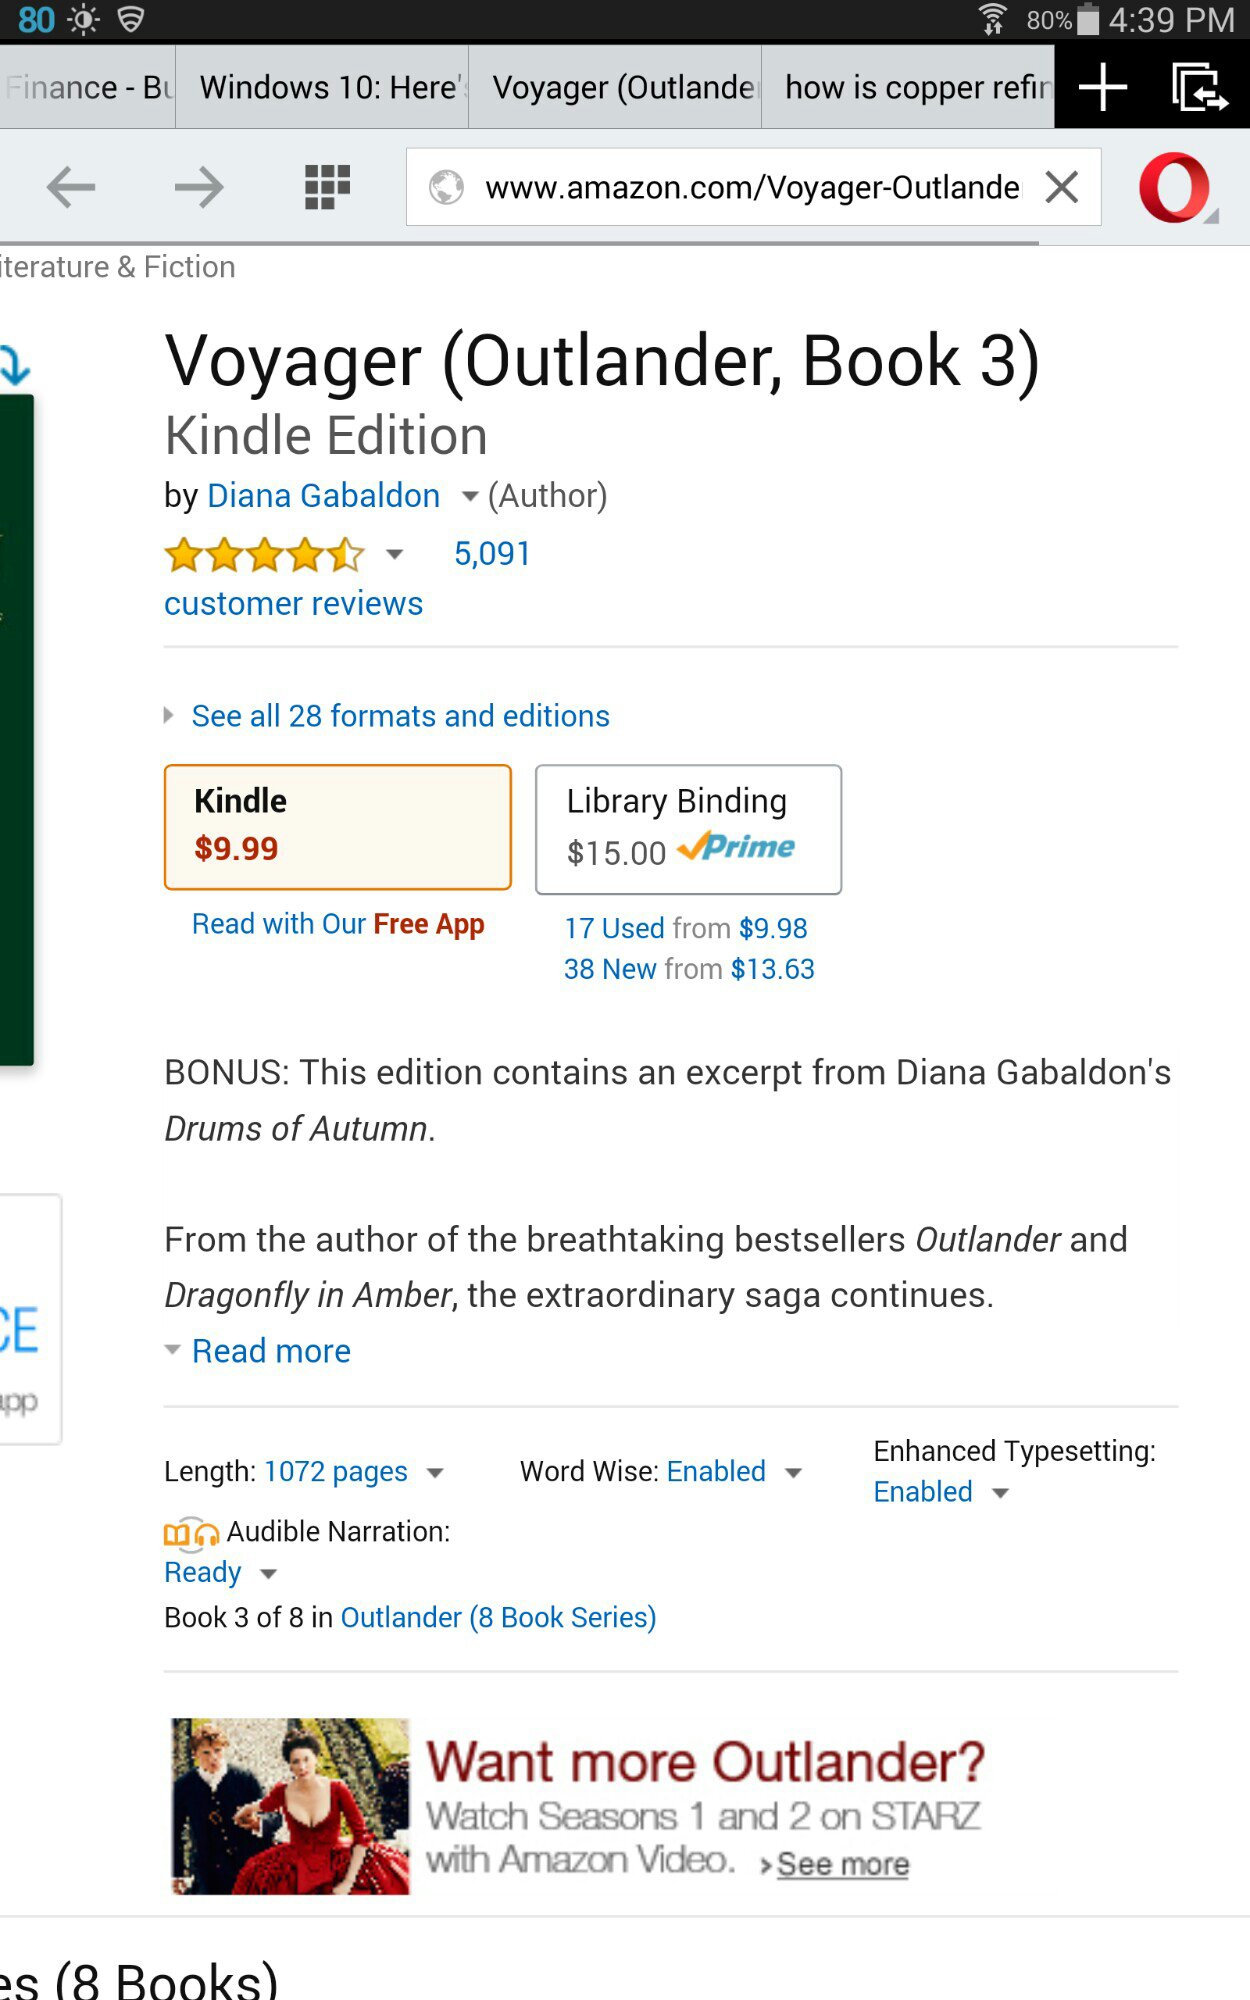Tap the browser back arrow

71,187
